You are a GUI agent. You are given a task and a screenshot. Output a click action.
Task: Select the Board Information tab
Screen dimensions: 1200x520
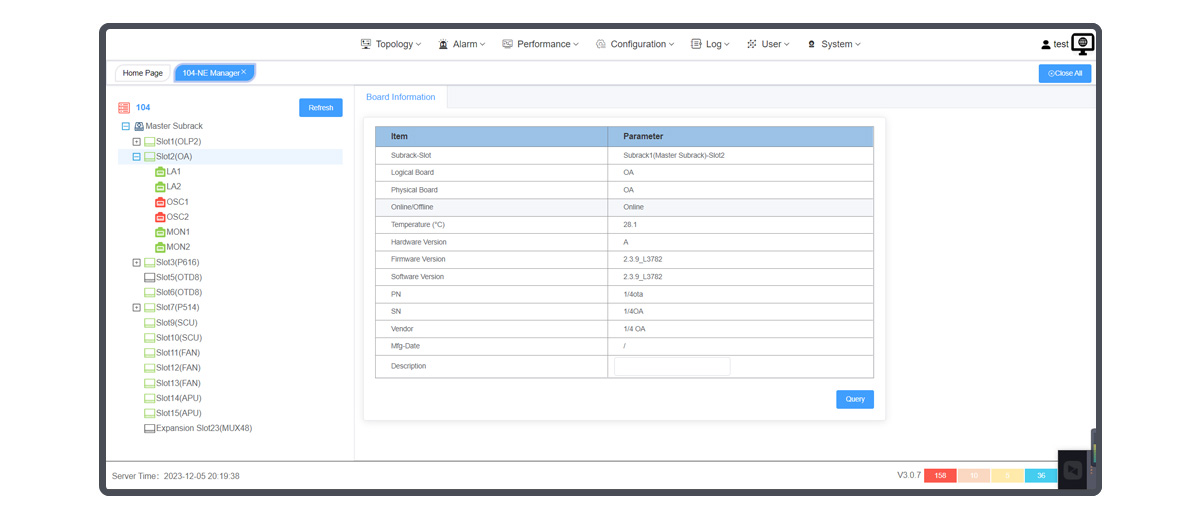coord(401,97)
